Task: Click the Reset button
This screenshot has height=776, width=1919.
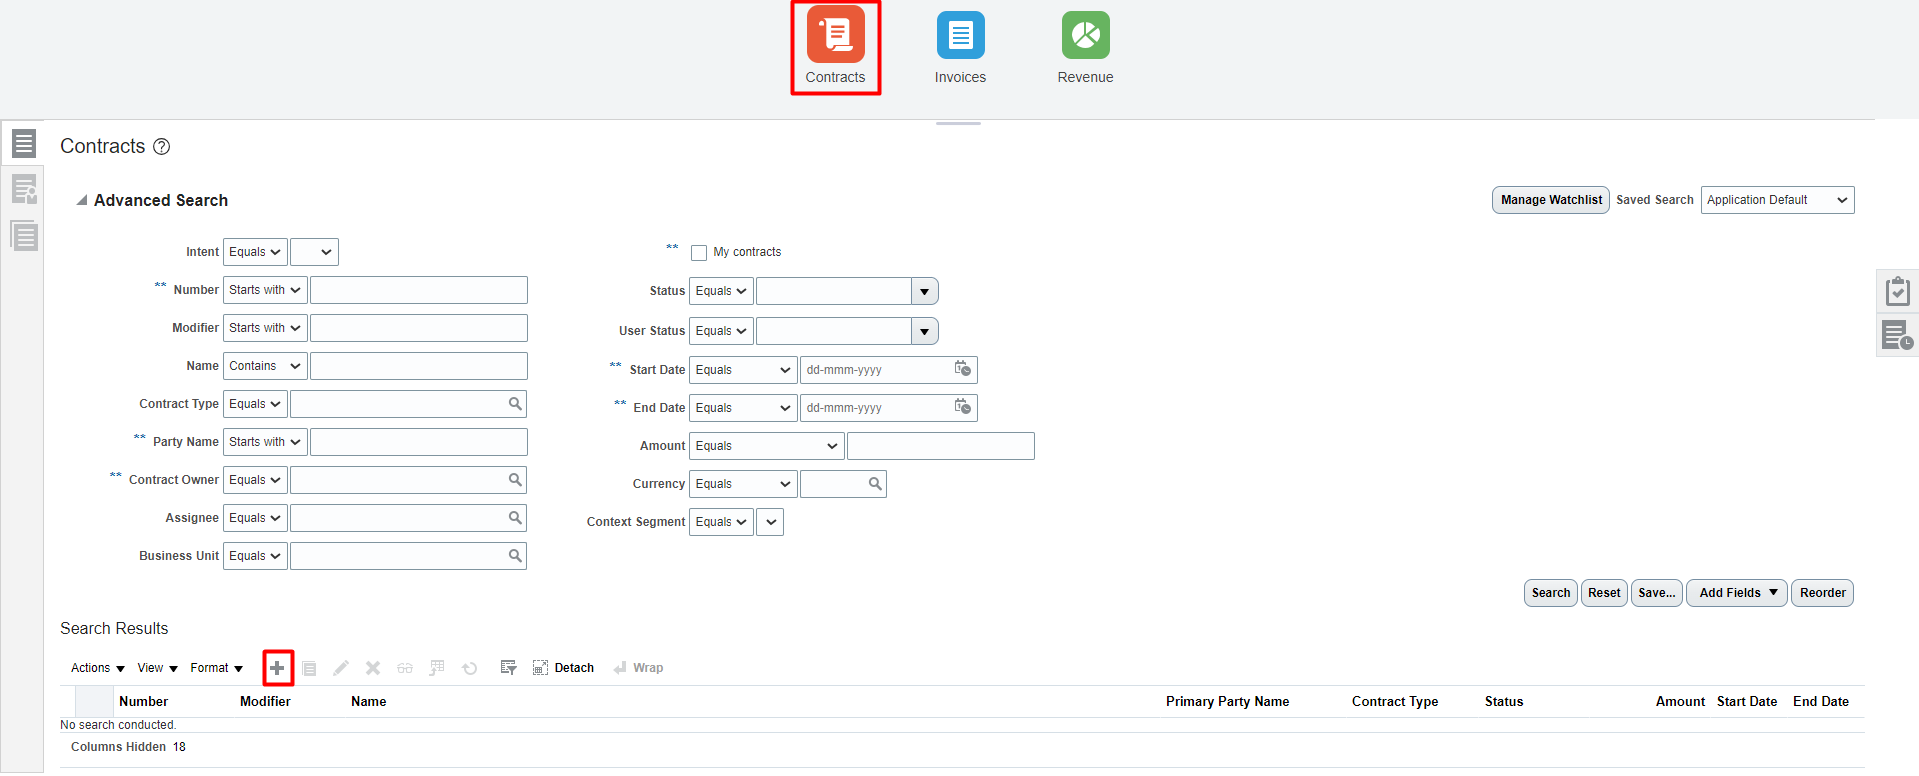Action: [x=1604, y=593]
